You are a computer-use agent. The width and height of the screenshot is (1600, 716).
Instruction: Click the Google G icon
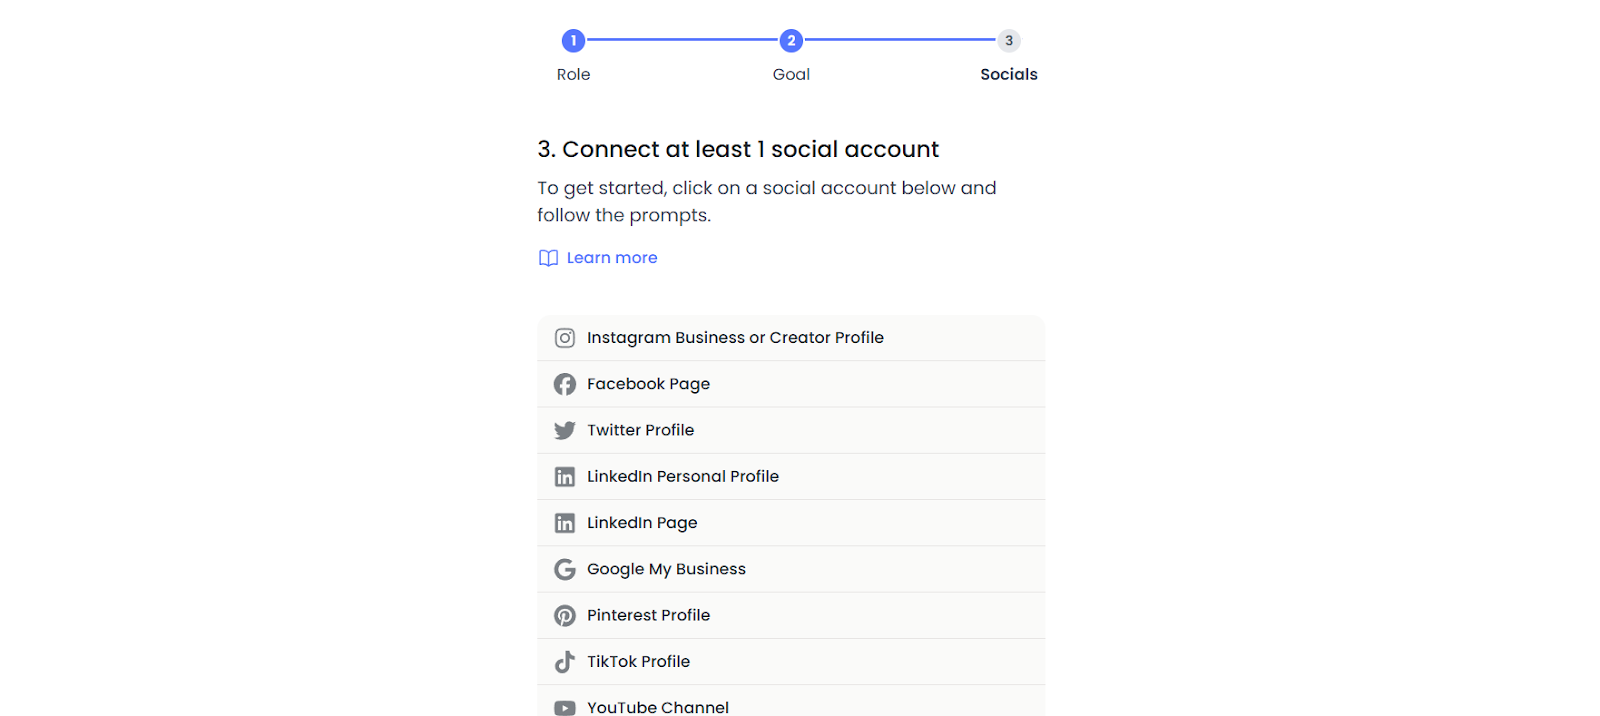[565, 569]
